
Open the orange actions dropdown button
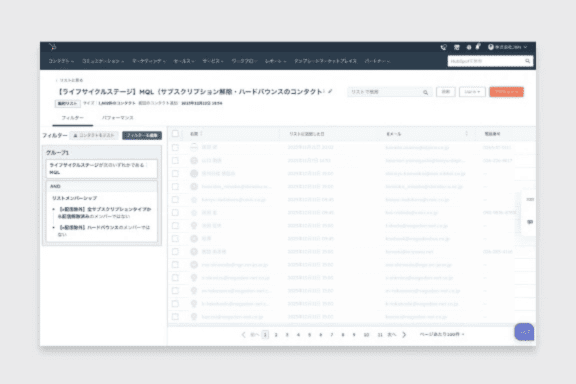click(506, 92)
